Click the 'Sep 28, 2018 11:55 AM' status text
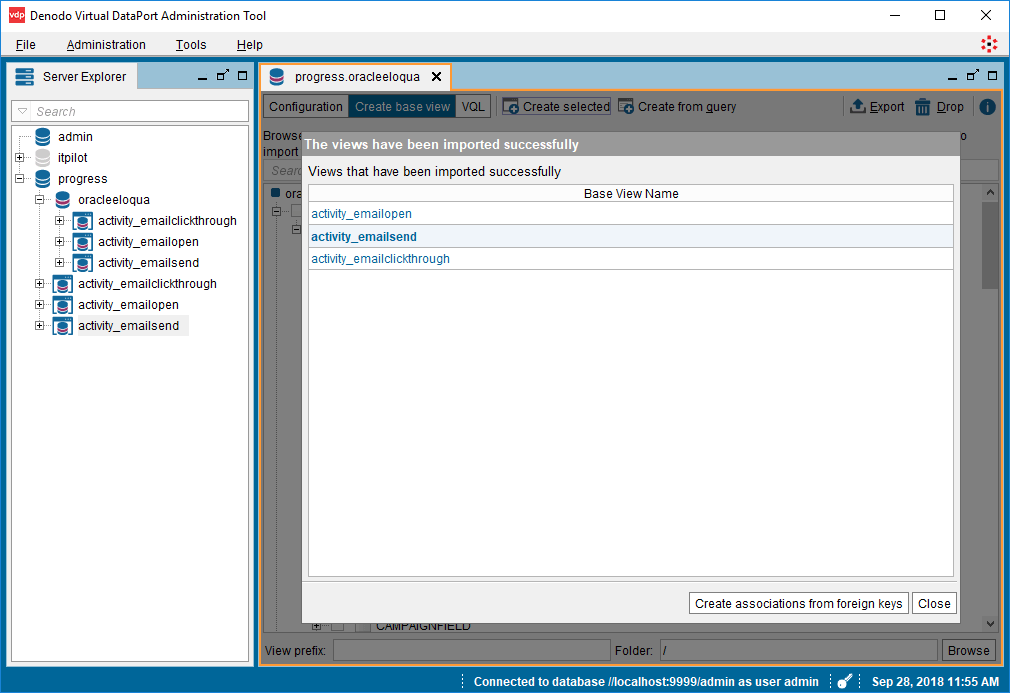The image size is (1010, 693). point(935,681)
